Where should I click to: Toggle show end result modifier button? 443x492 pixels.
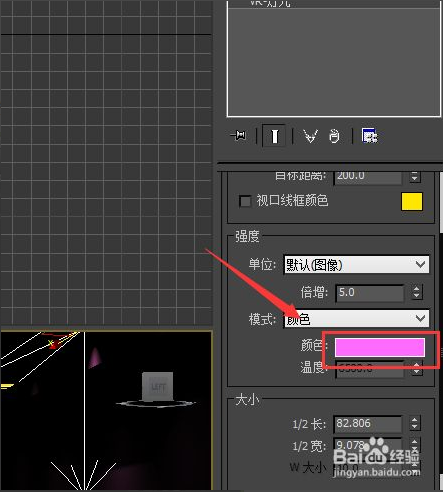click(x=274, y=136)
